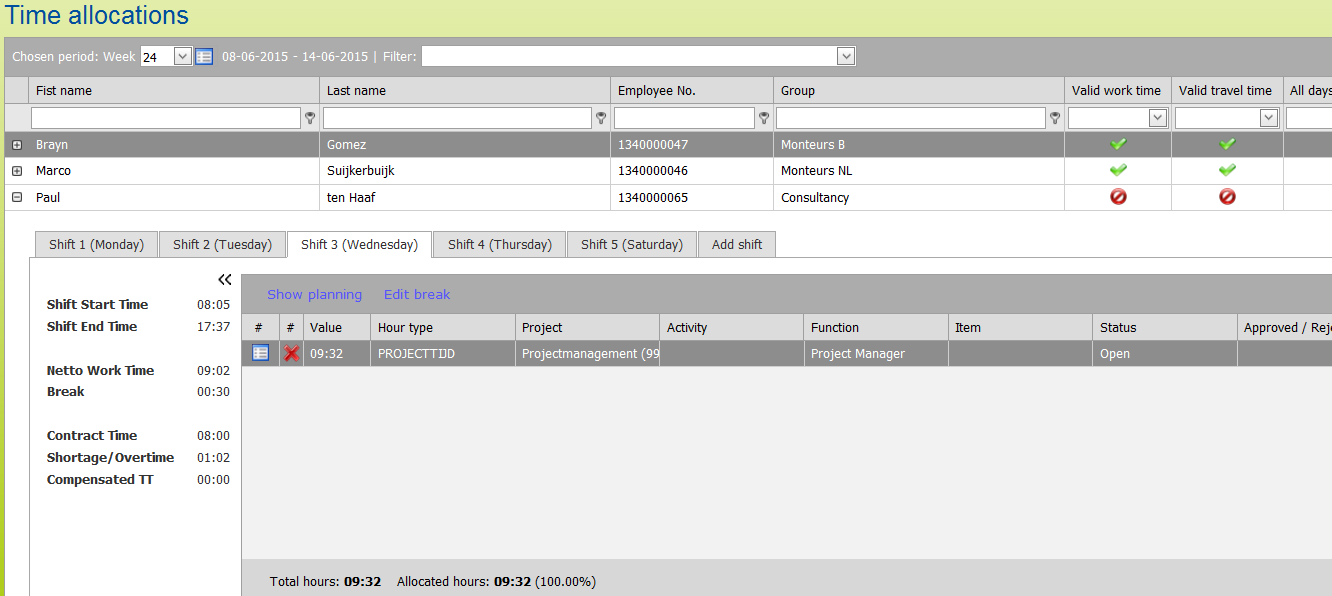
Task: Click the Edit break link
Action: point(417,295)
